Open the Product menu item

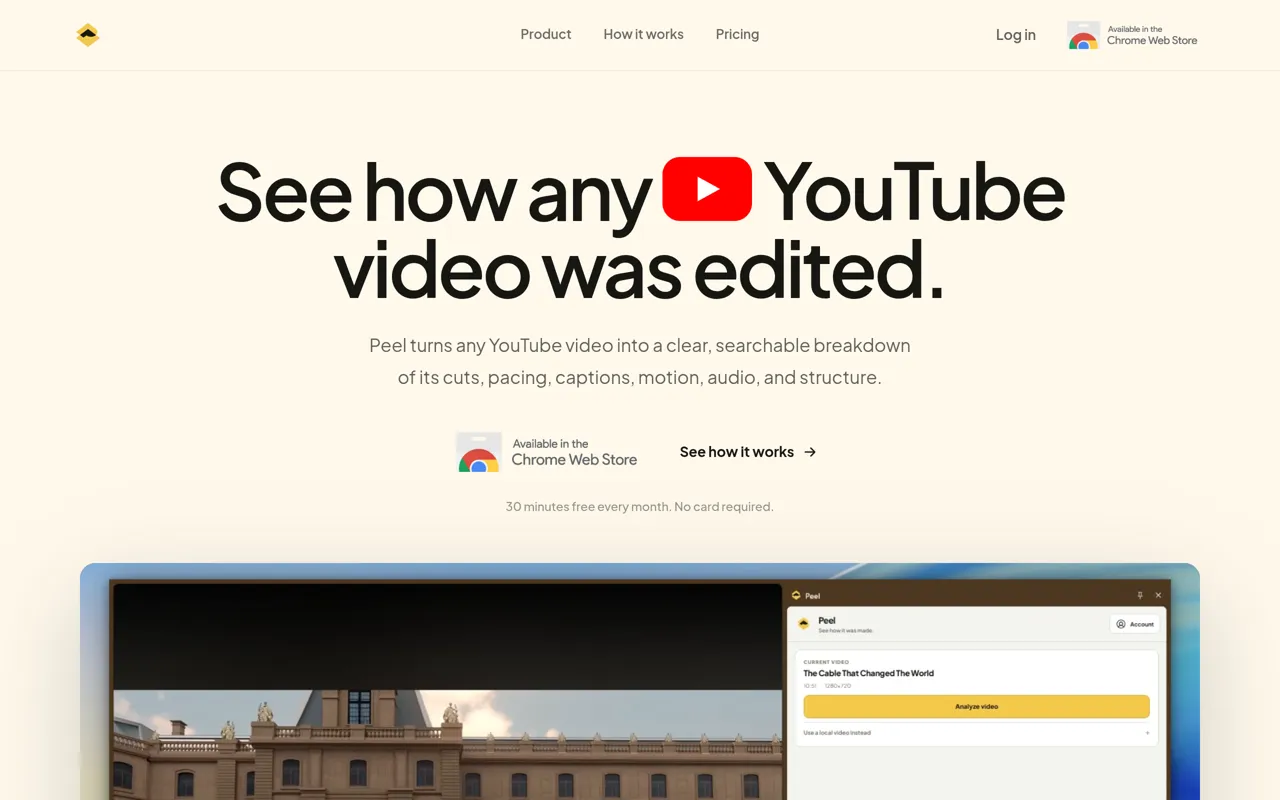(546, 34)
